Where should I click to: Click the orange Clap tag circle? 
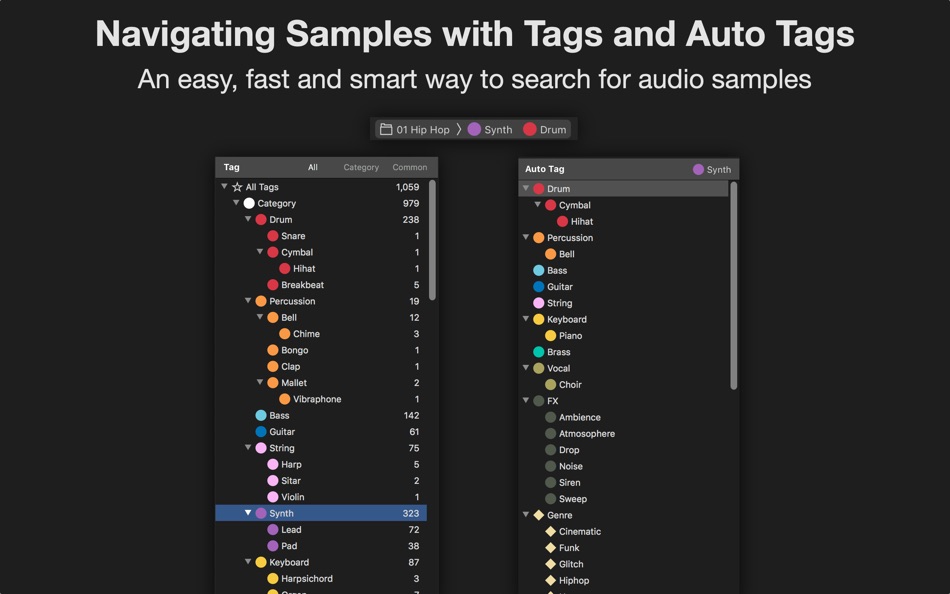(x=273, y=367)
